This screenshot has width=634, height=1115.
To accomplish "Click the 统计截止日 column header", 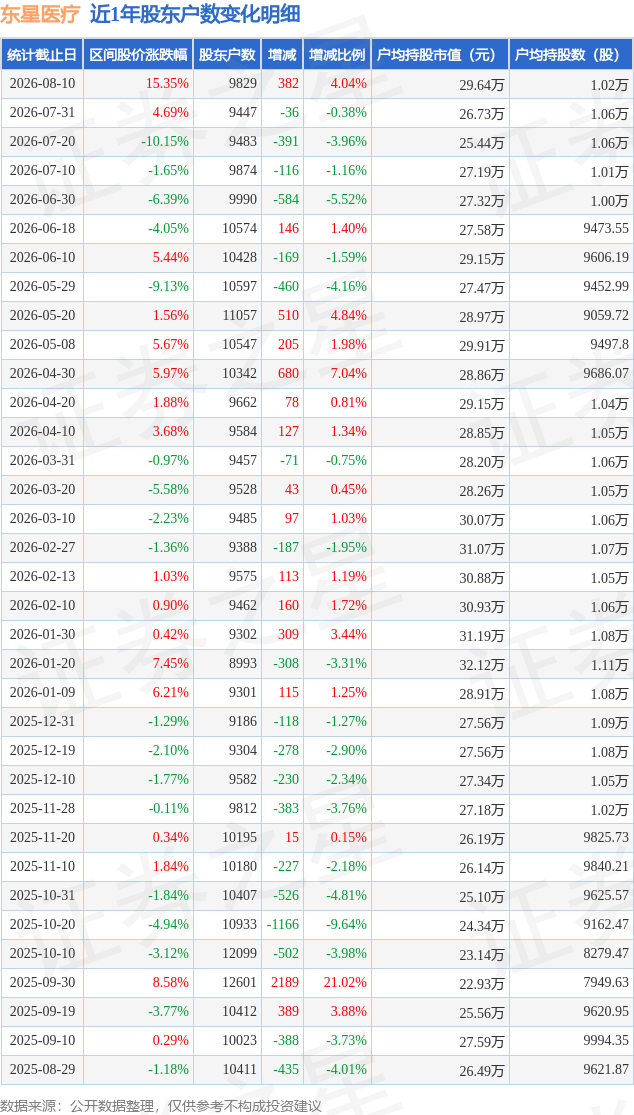I will [42, 55].
